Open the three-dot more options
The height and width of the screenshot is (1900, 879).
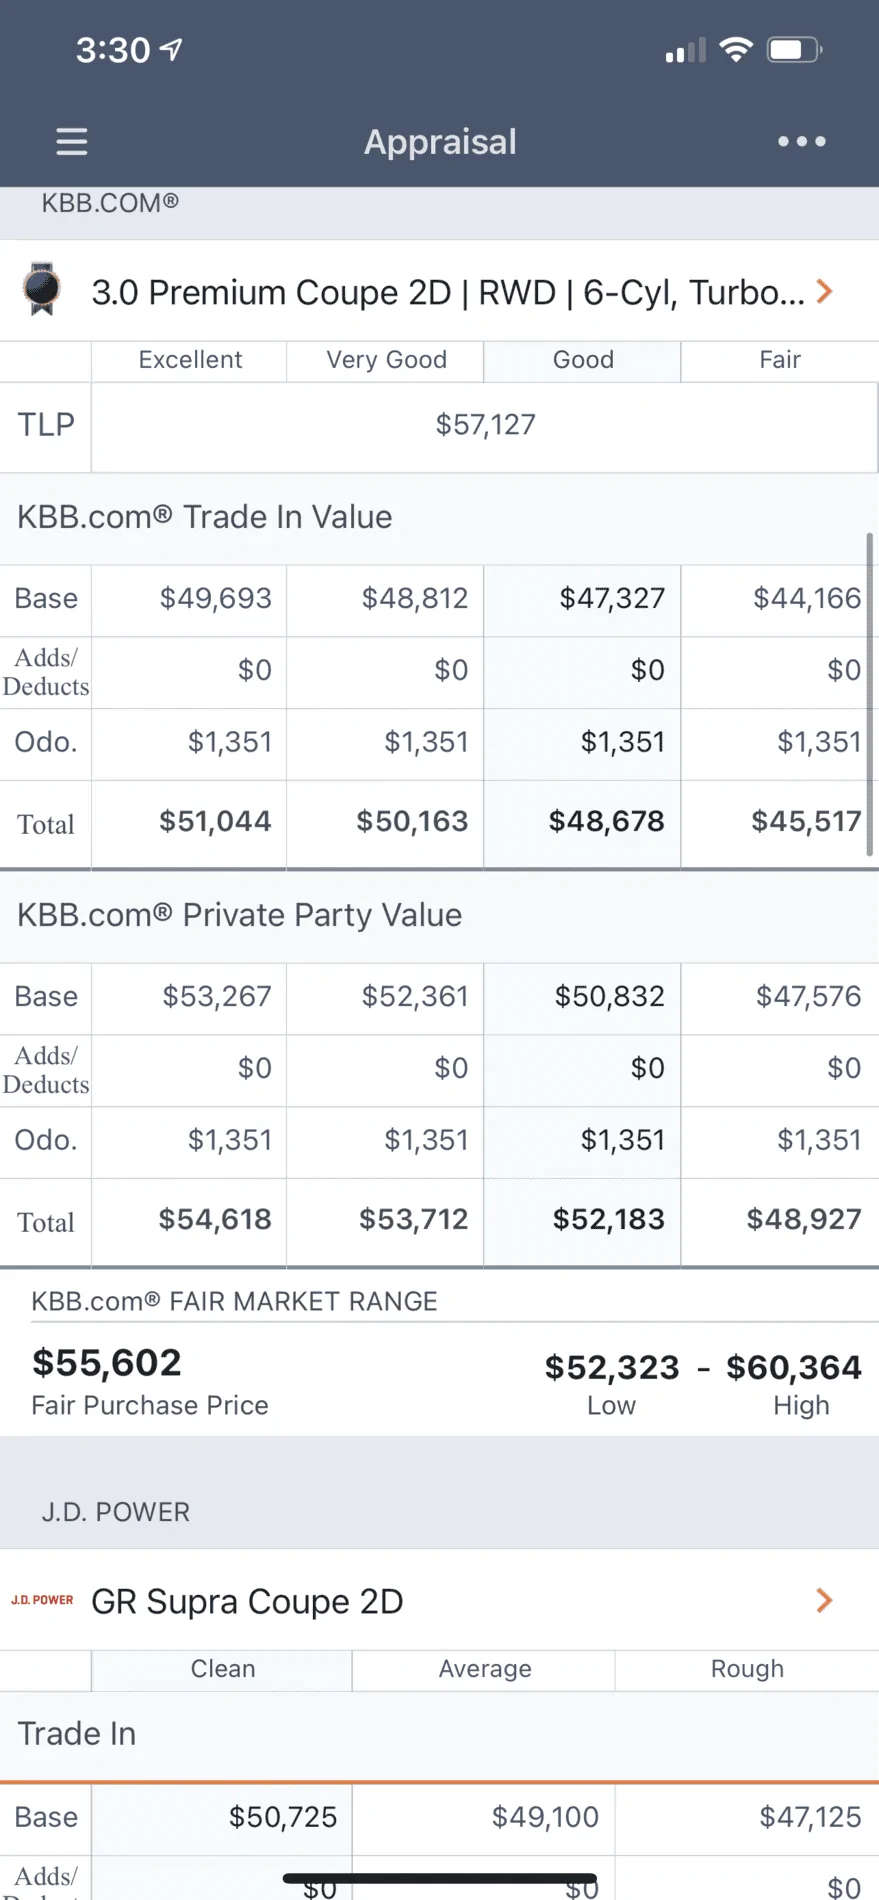(x=801, y=141)
